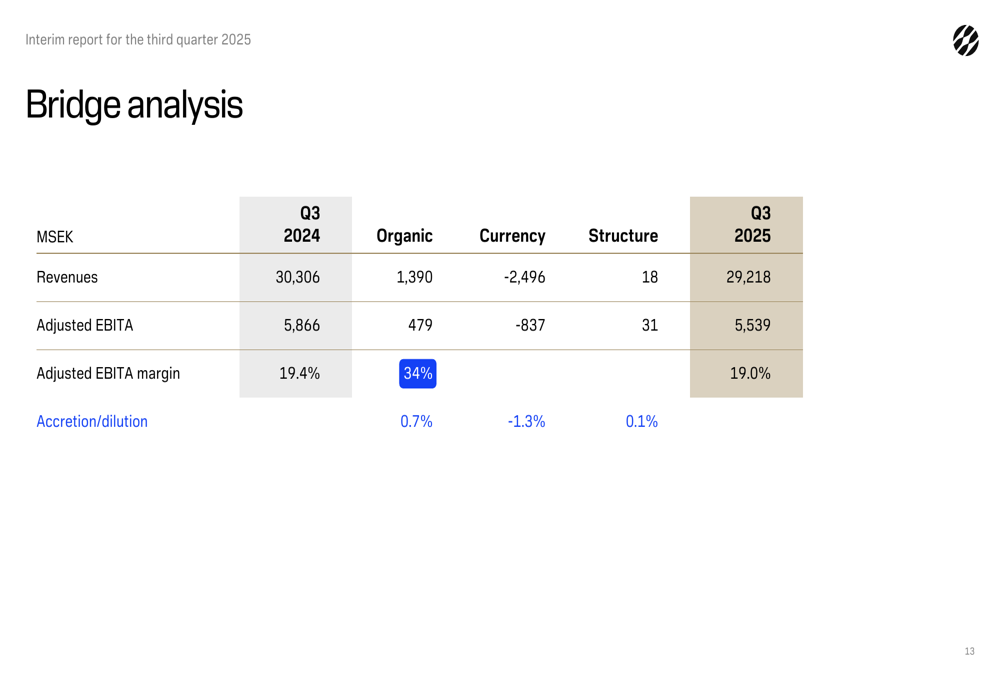Viewport: 1000px width, 685px height.
Task: Click the -2,496 currency revenue value
Action: click(x=524, y=278)
